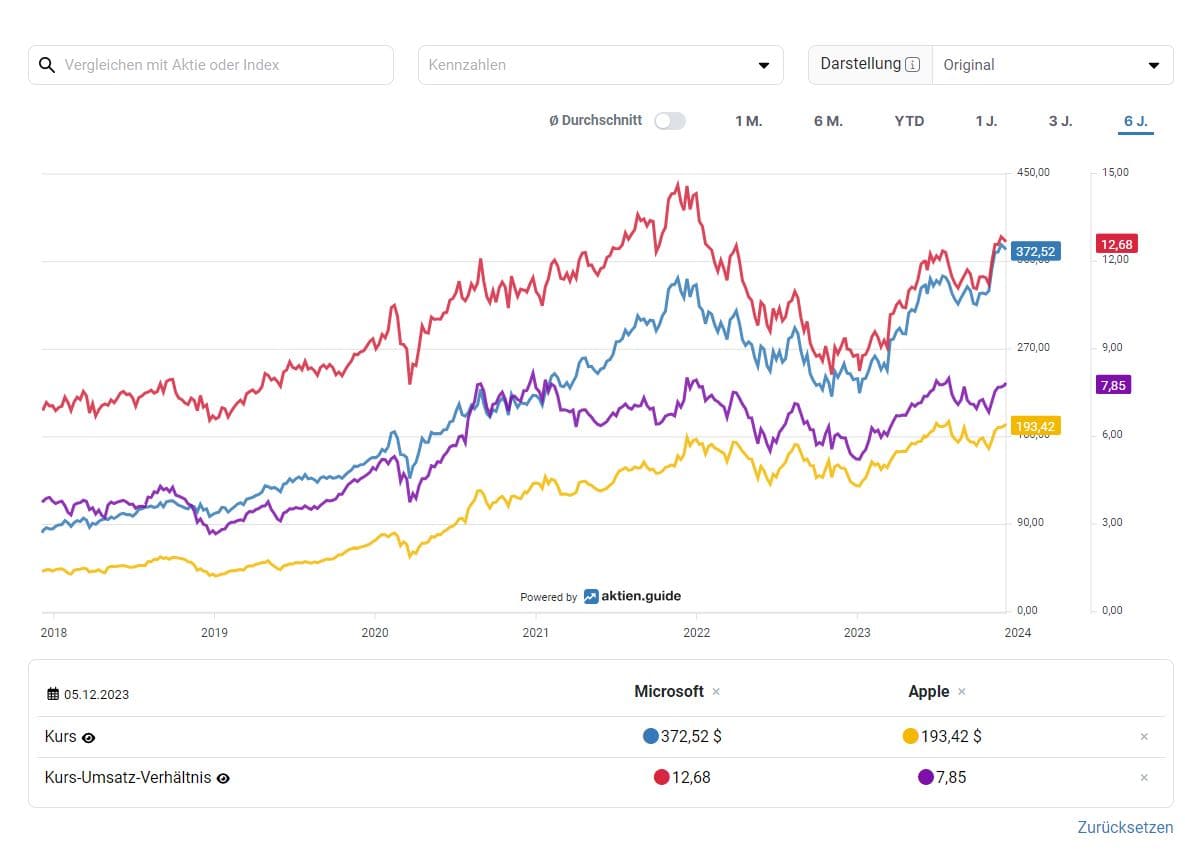Toggle visibility of Kurs-Umsatz-Verhältnis
Screen dimensions: 1185x862
tap(222, 778)
